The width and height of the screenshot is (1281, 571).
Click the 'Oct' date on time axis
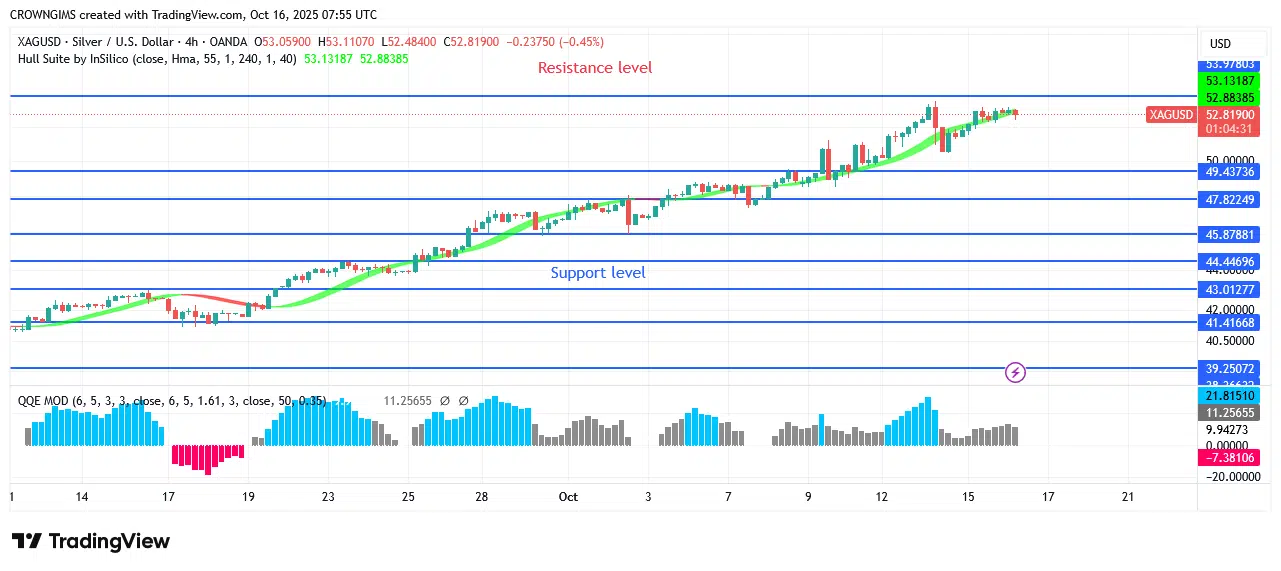568,497
